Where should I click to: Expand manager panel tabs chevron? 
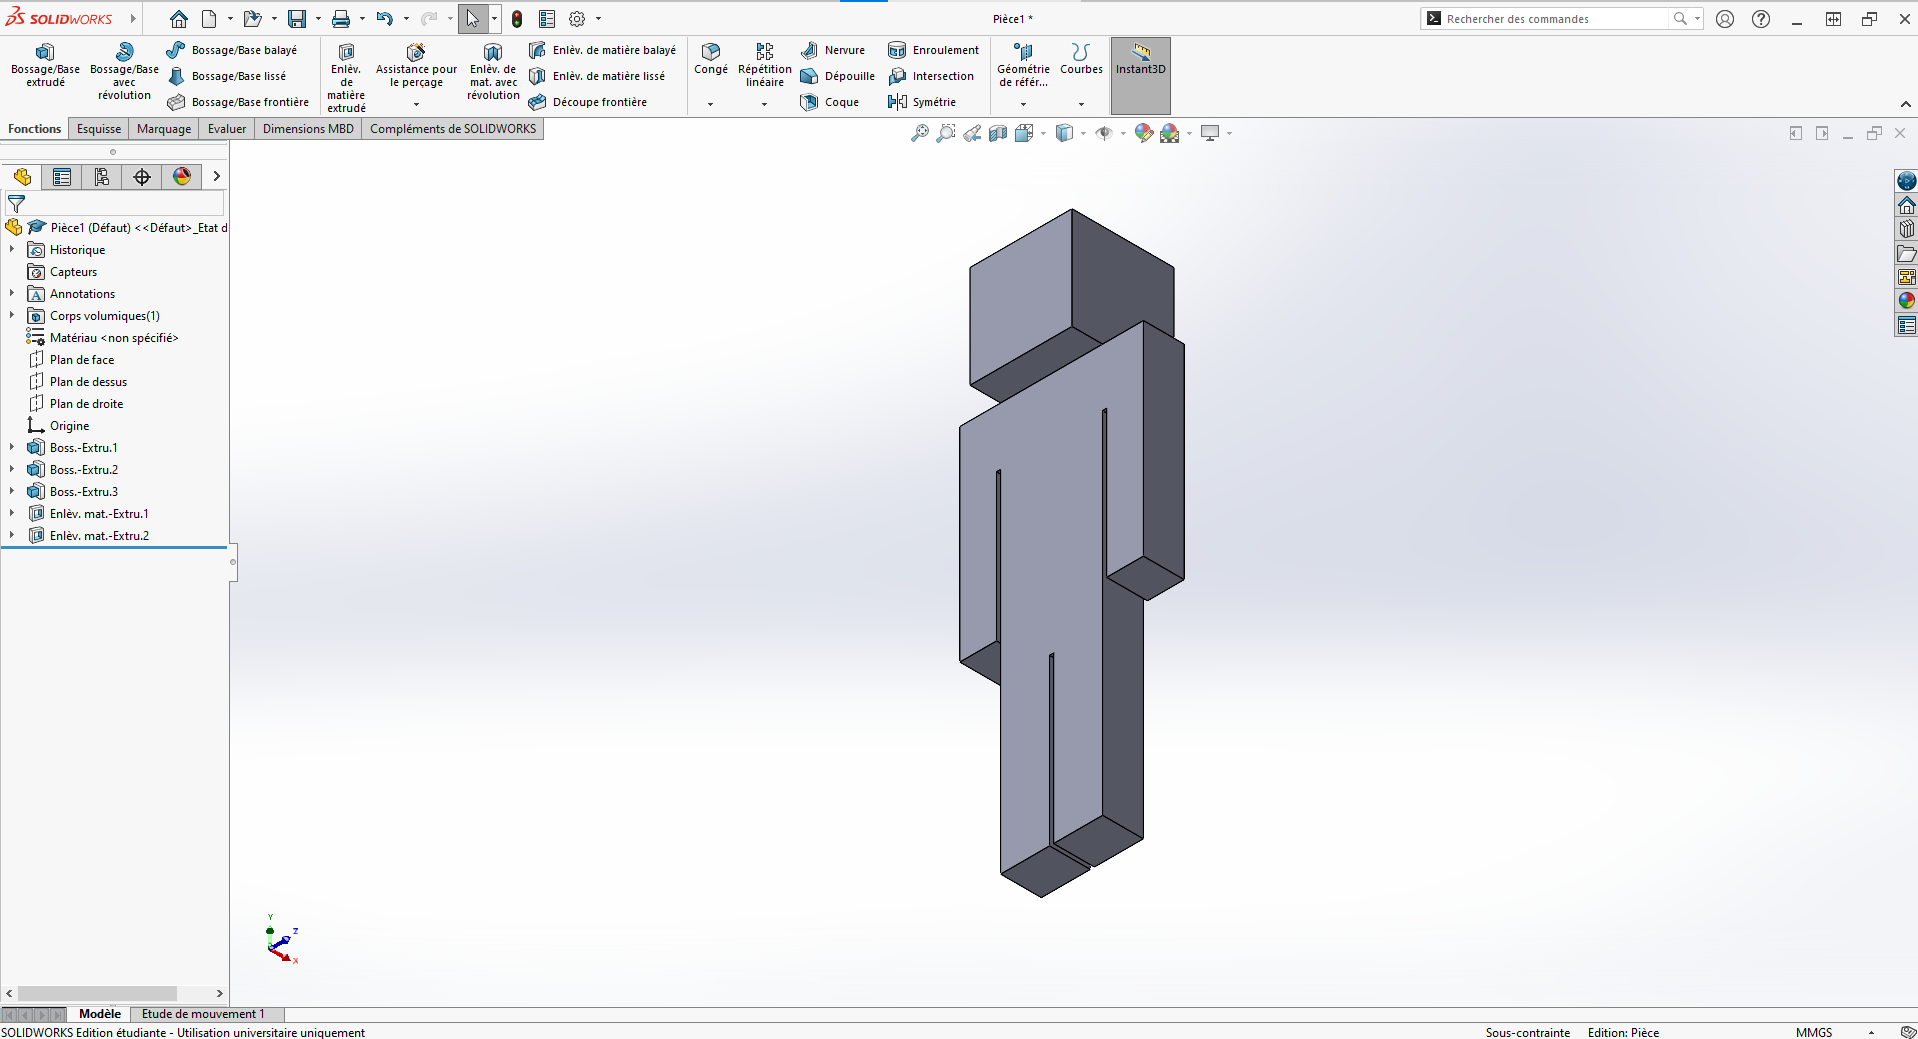[216, 177]
